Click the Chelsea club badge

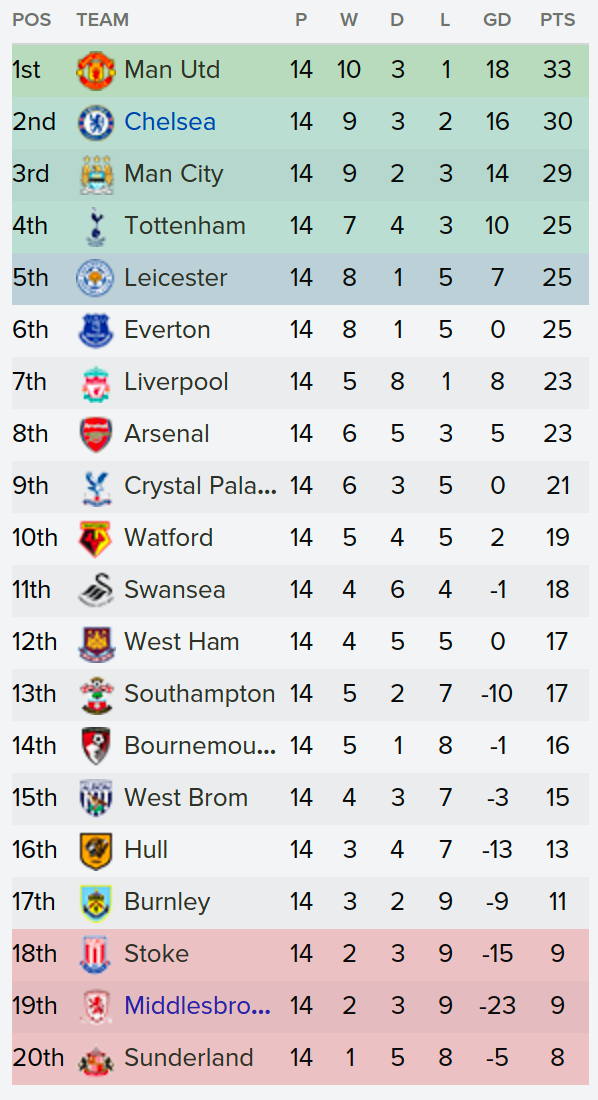(x=95, y=122)
